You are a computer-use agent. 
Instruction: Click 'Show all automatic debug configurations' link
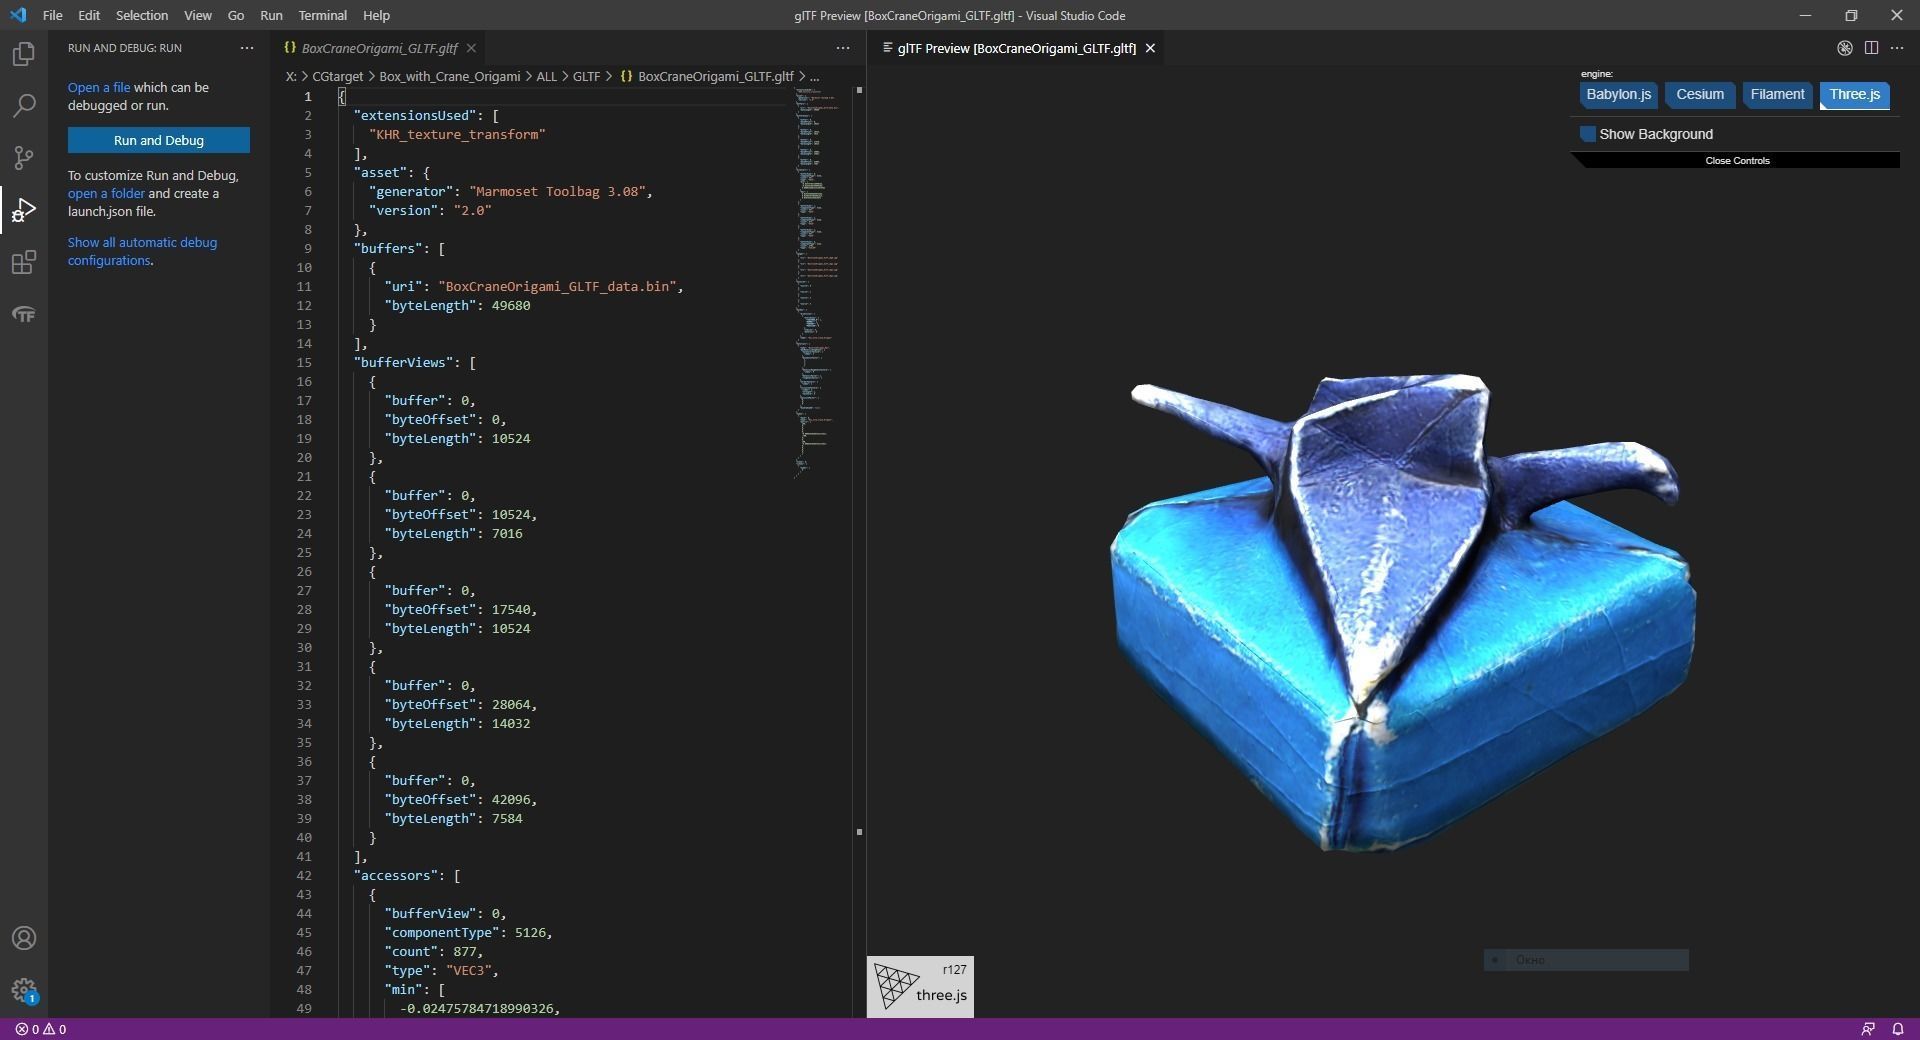coord(142,252)
